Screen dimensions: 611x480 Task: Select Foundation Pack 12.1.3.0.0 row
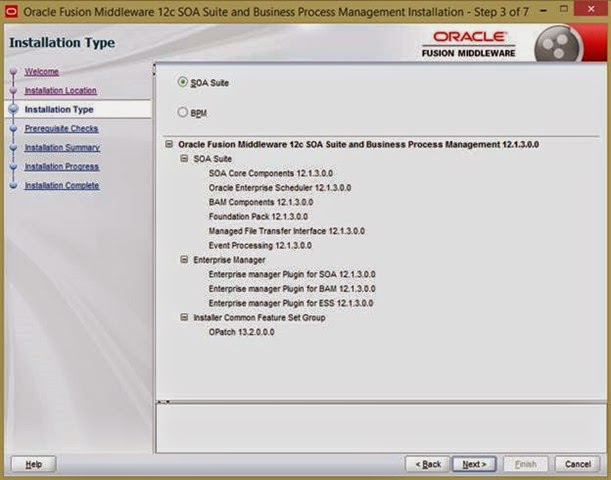pyautogui.click(x=258, y=216)
